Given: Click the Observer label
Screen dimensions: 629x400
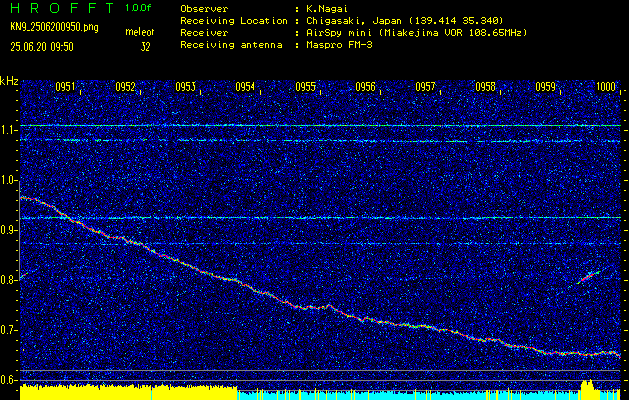Looking at the screenshot, I should click(204, 9).
